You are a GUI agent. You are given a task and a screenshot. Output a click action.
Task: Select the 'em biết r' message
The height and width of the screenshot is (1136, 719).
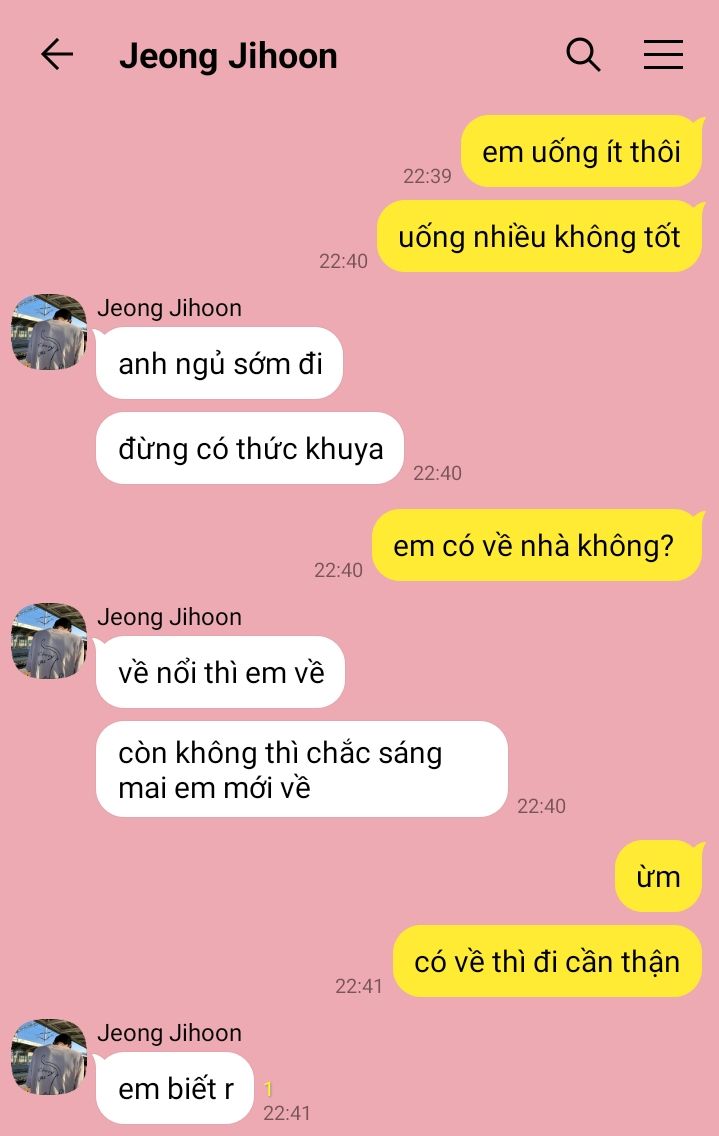pyautogui.click(x=175, y=1088)
